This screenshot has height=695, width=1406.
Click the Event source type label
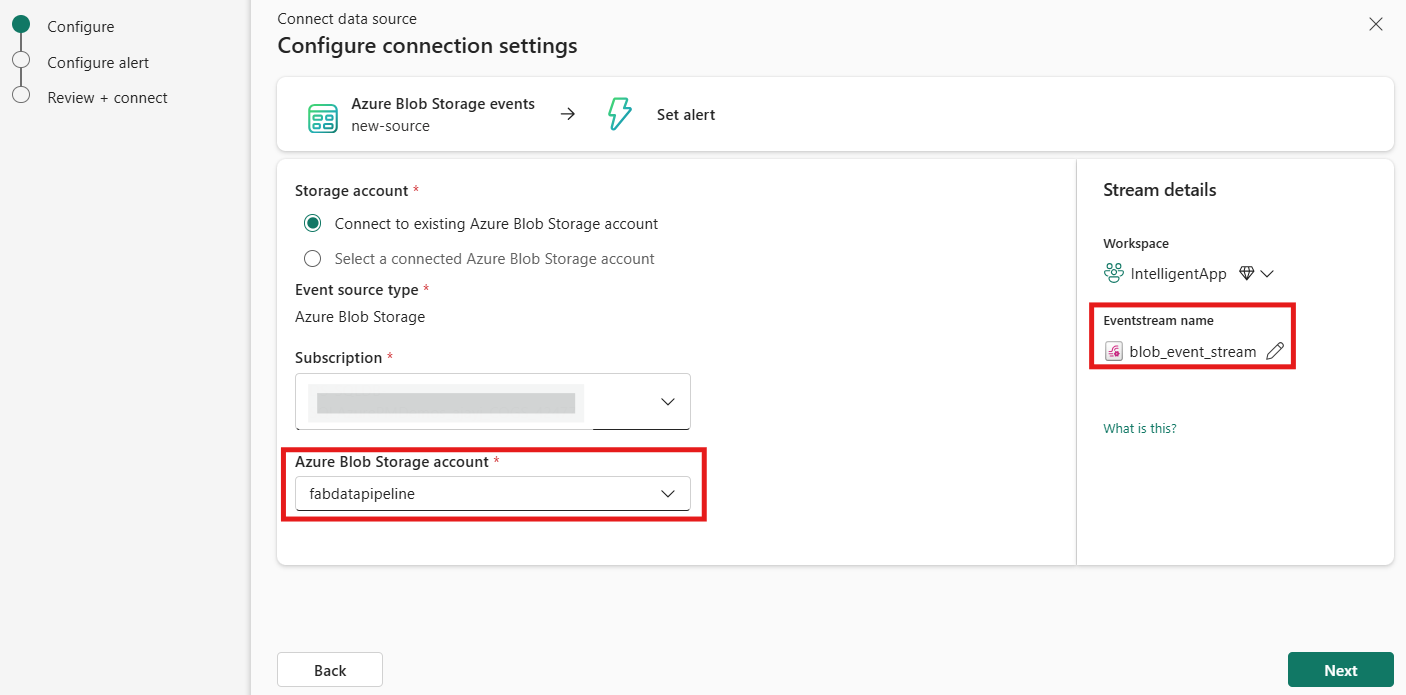click(357, 290)
